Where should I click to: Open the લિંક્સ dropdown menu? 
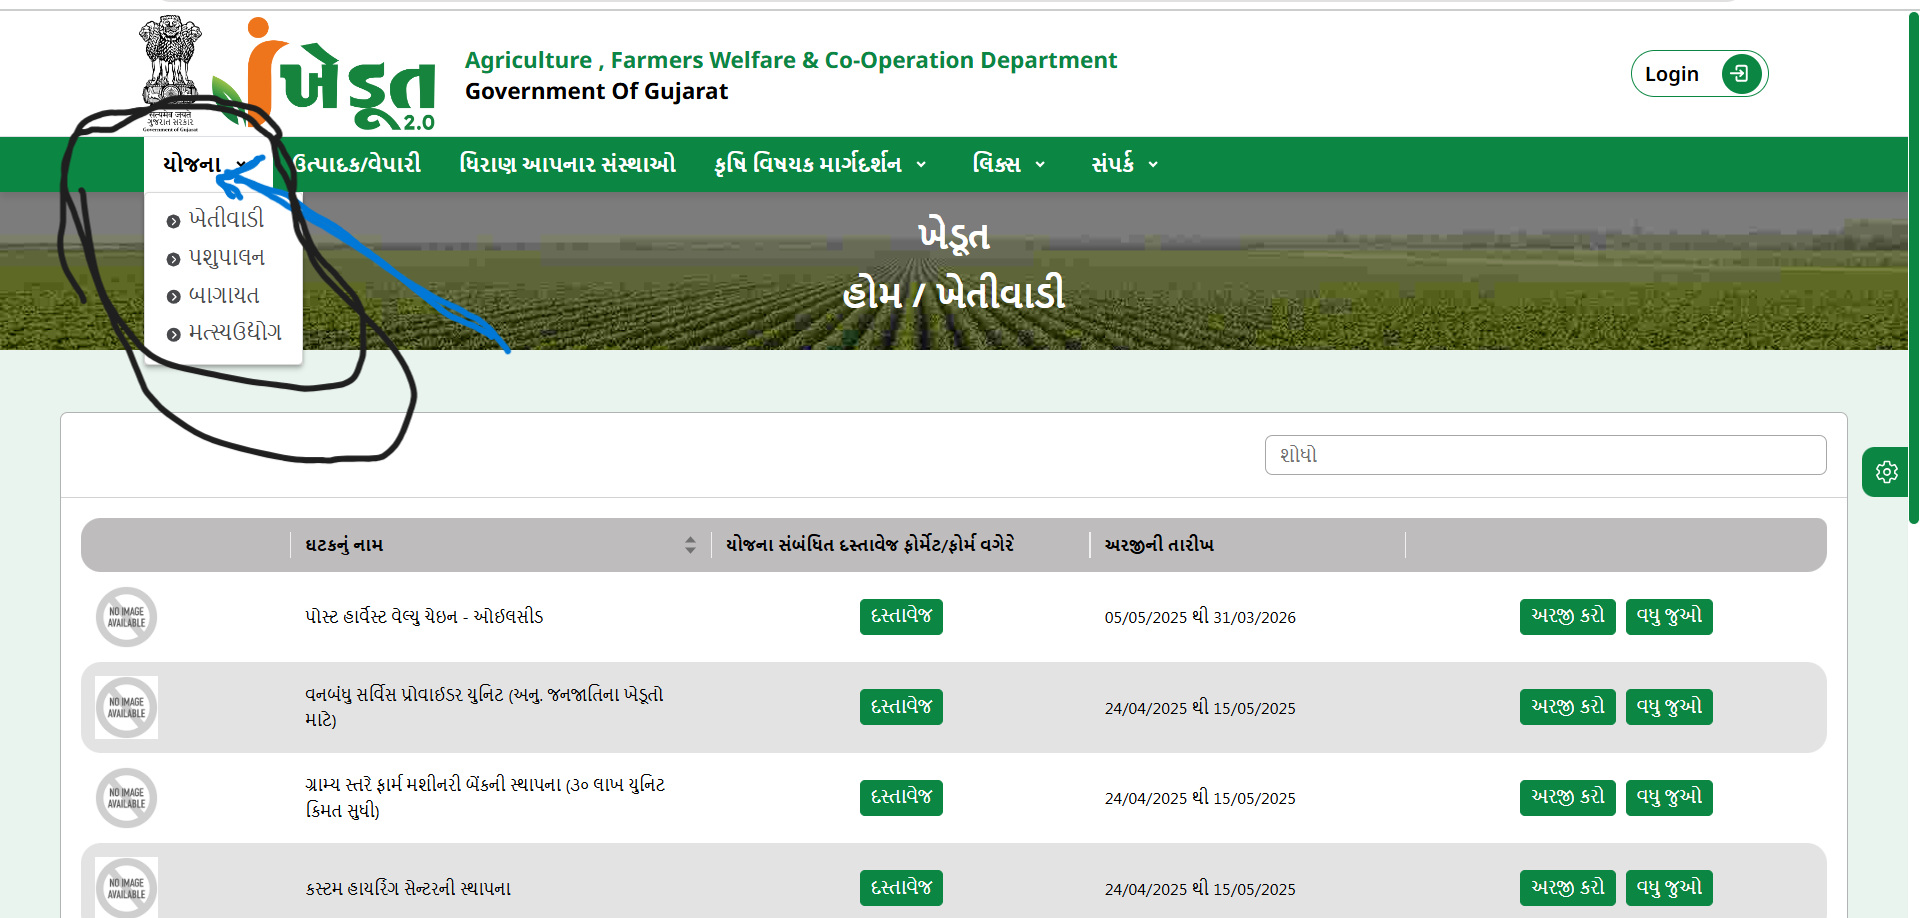click(x=1008, y=164)
